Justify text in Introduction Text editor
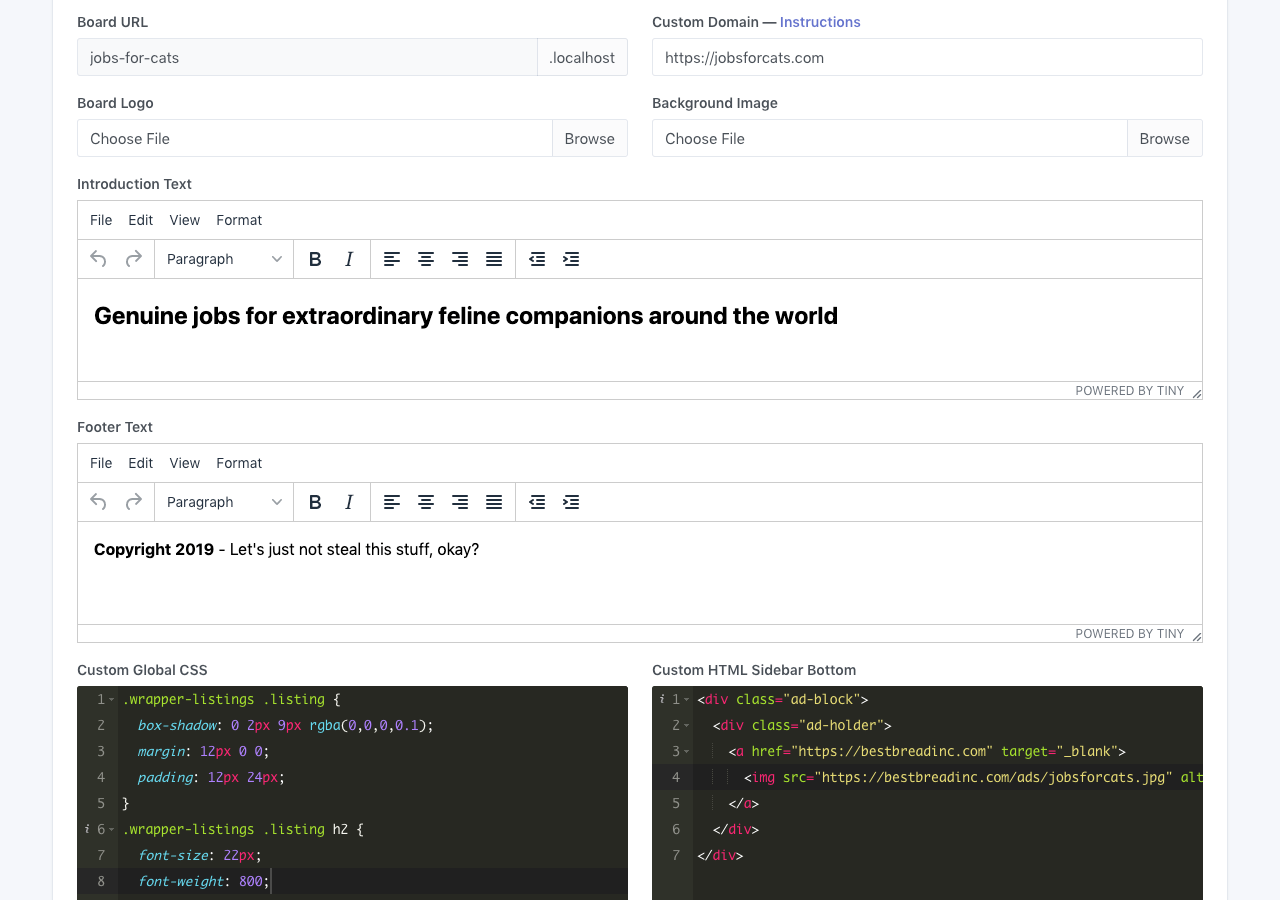Screen dimensions: 1280x900 [x=494, y=259]
